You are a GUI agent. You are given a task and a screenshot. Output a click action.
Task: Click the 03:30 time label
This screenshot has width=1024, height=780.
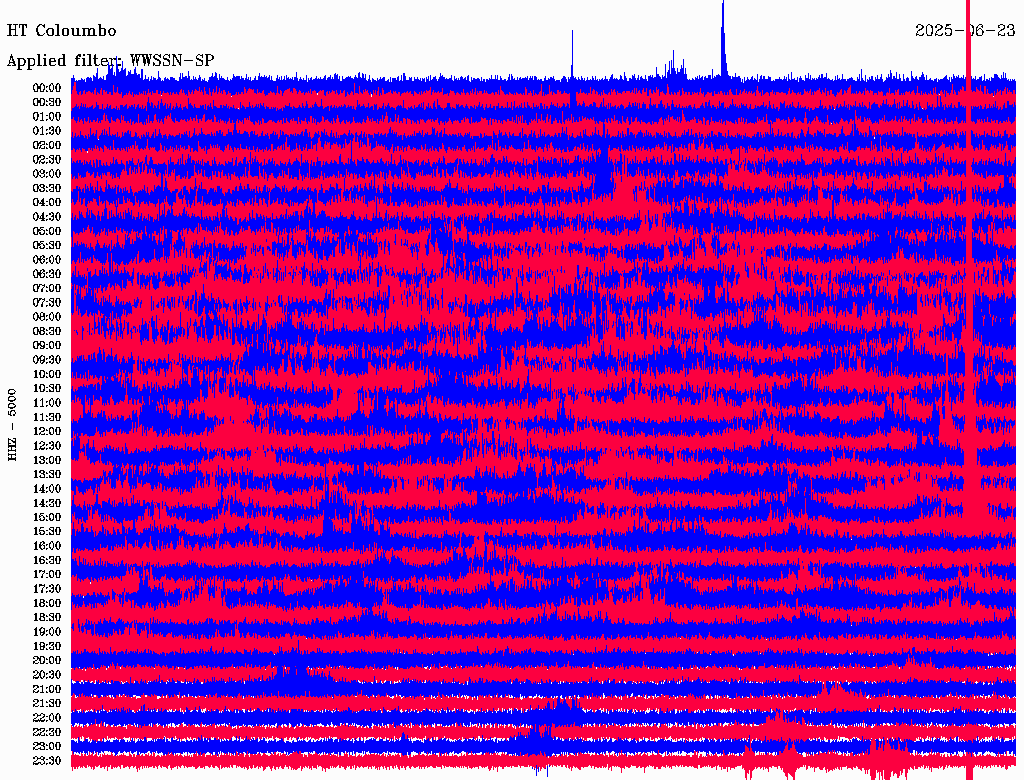pos(47,189)
